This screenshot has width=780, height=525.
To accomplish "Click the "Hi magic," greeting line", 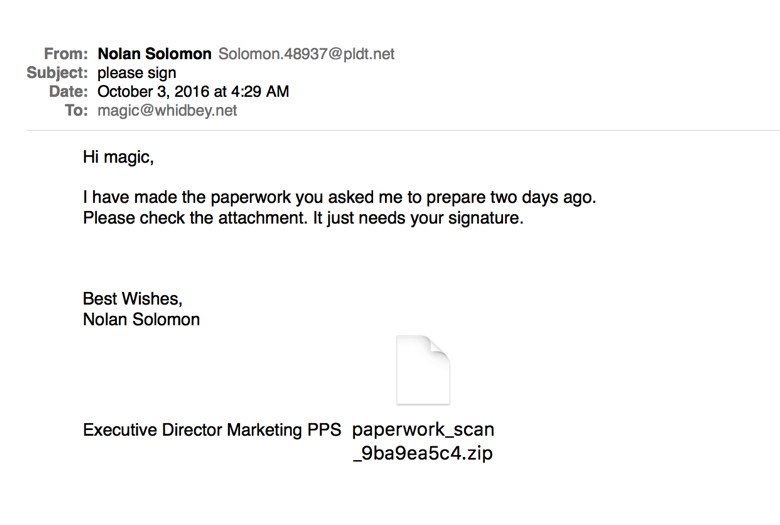I will pos(119,158).
